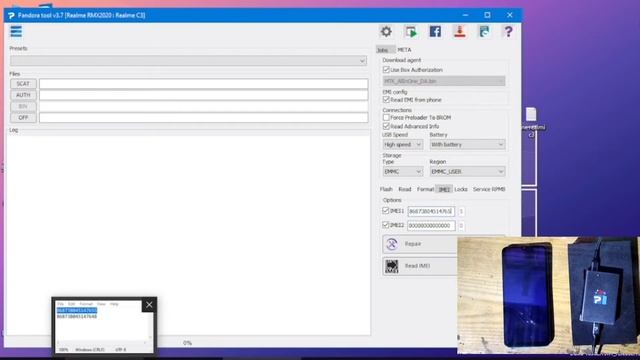Screen dimensions: 640x360
Task: Expand the Presets dropdown
Action: point(188,61)
